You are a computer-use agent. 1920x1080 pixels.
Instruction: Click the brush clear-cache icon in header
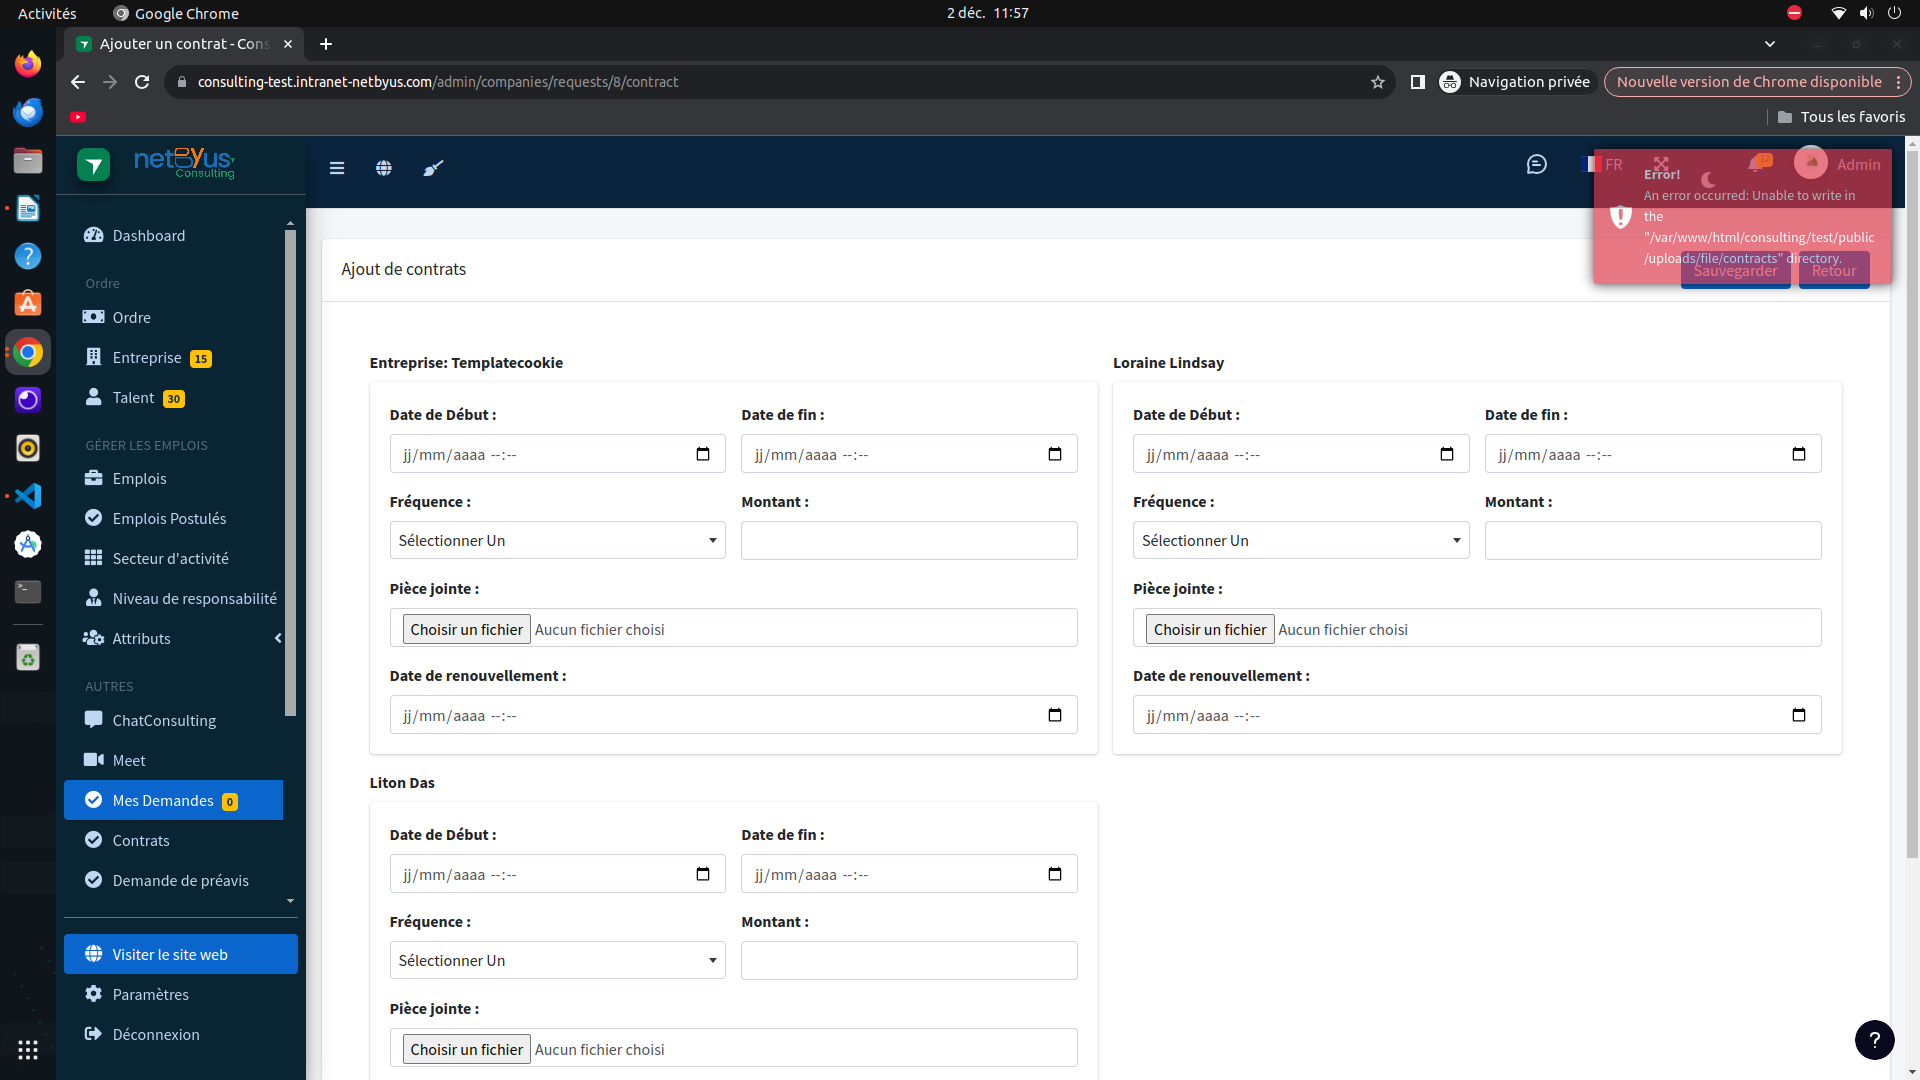[x=433, y=168]
